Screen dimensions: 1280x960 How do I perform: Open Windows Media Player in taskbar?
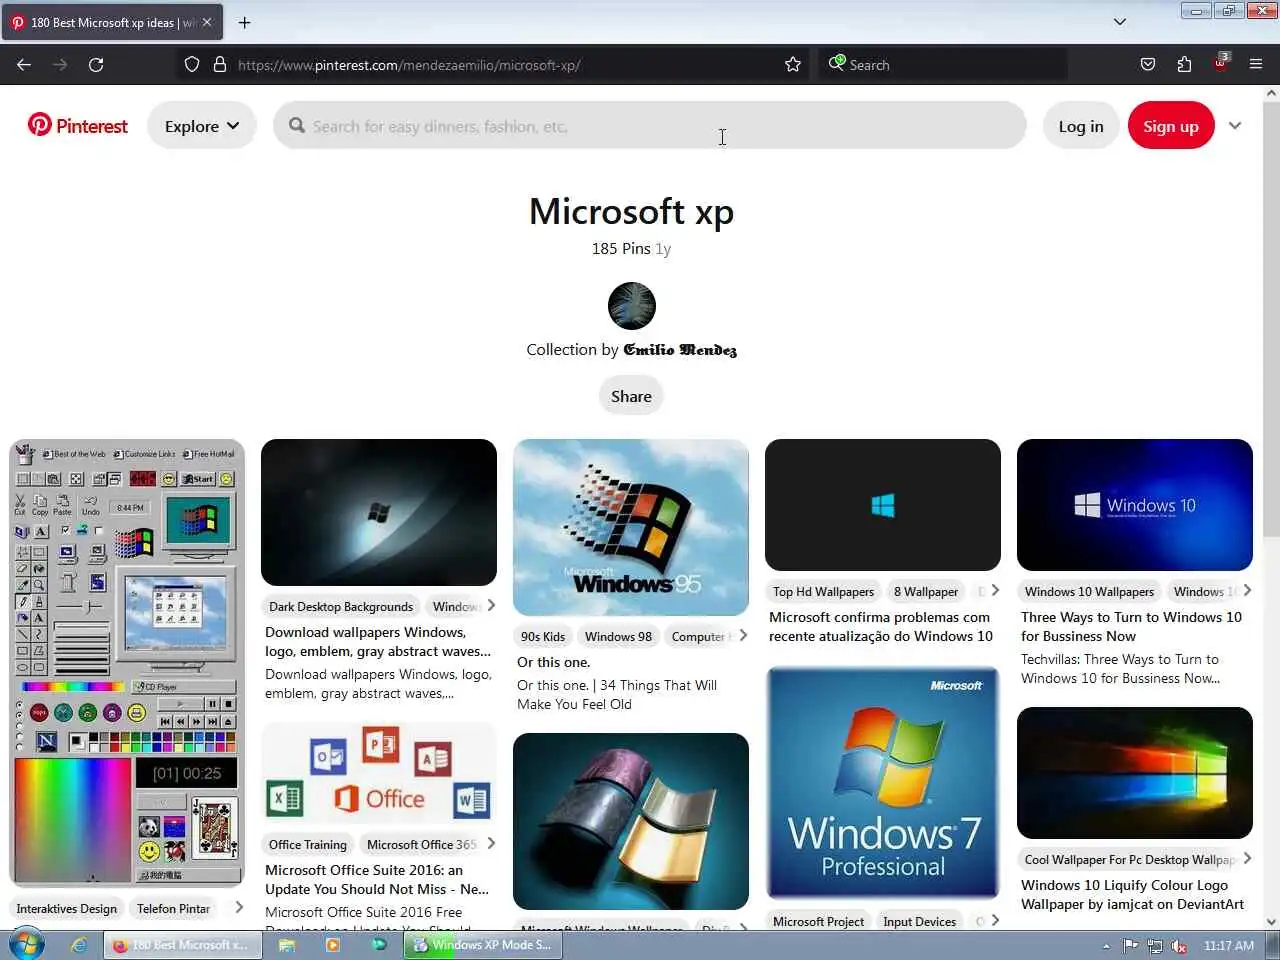click(x=333, y=945)
